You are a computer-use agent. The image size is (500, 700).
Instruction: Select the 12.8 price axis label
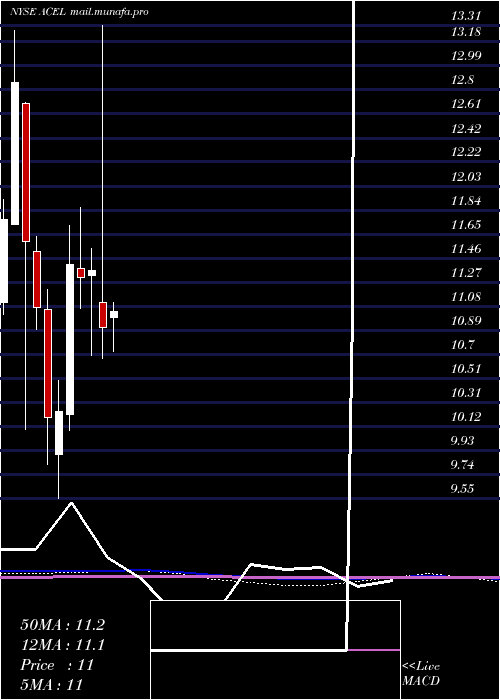[x=462, y=80]
